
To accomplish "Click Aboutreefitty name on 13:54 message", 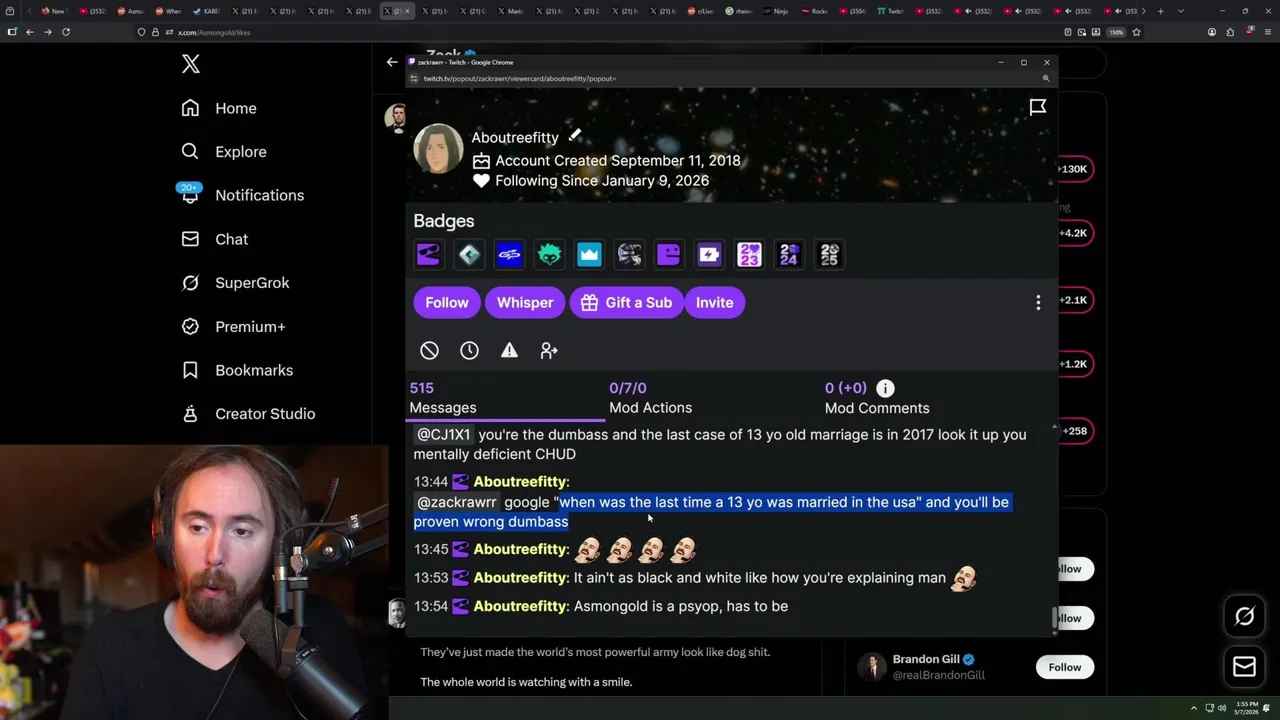I will coord(519,606).
